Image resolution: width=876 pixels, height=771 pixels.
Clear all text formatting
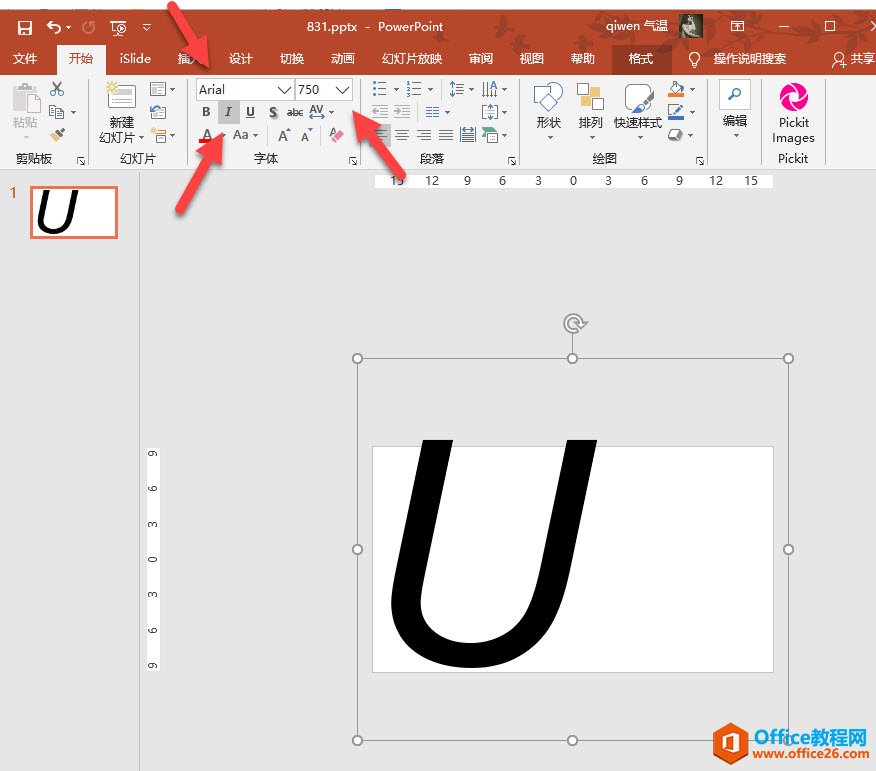[x=335, y=133]
